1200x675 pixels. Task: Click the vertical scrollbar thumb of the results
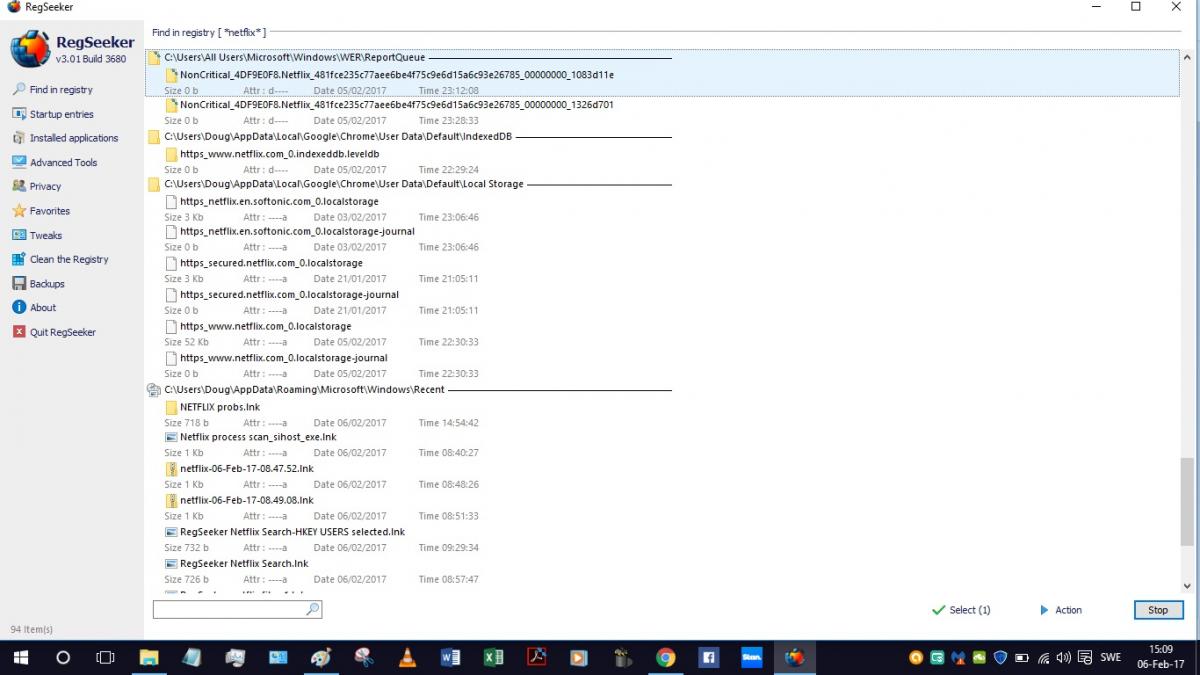tap(1188, 500)
